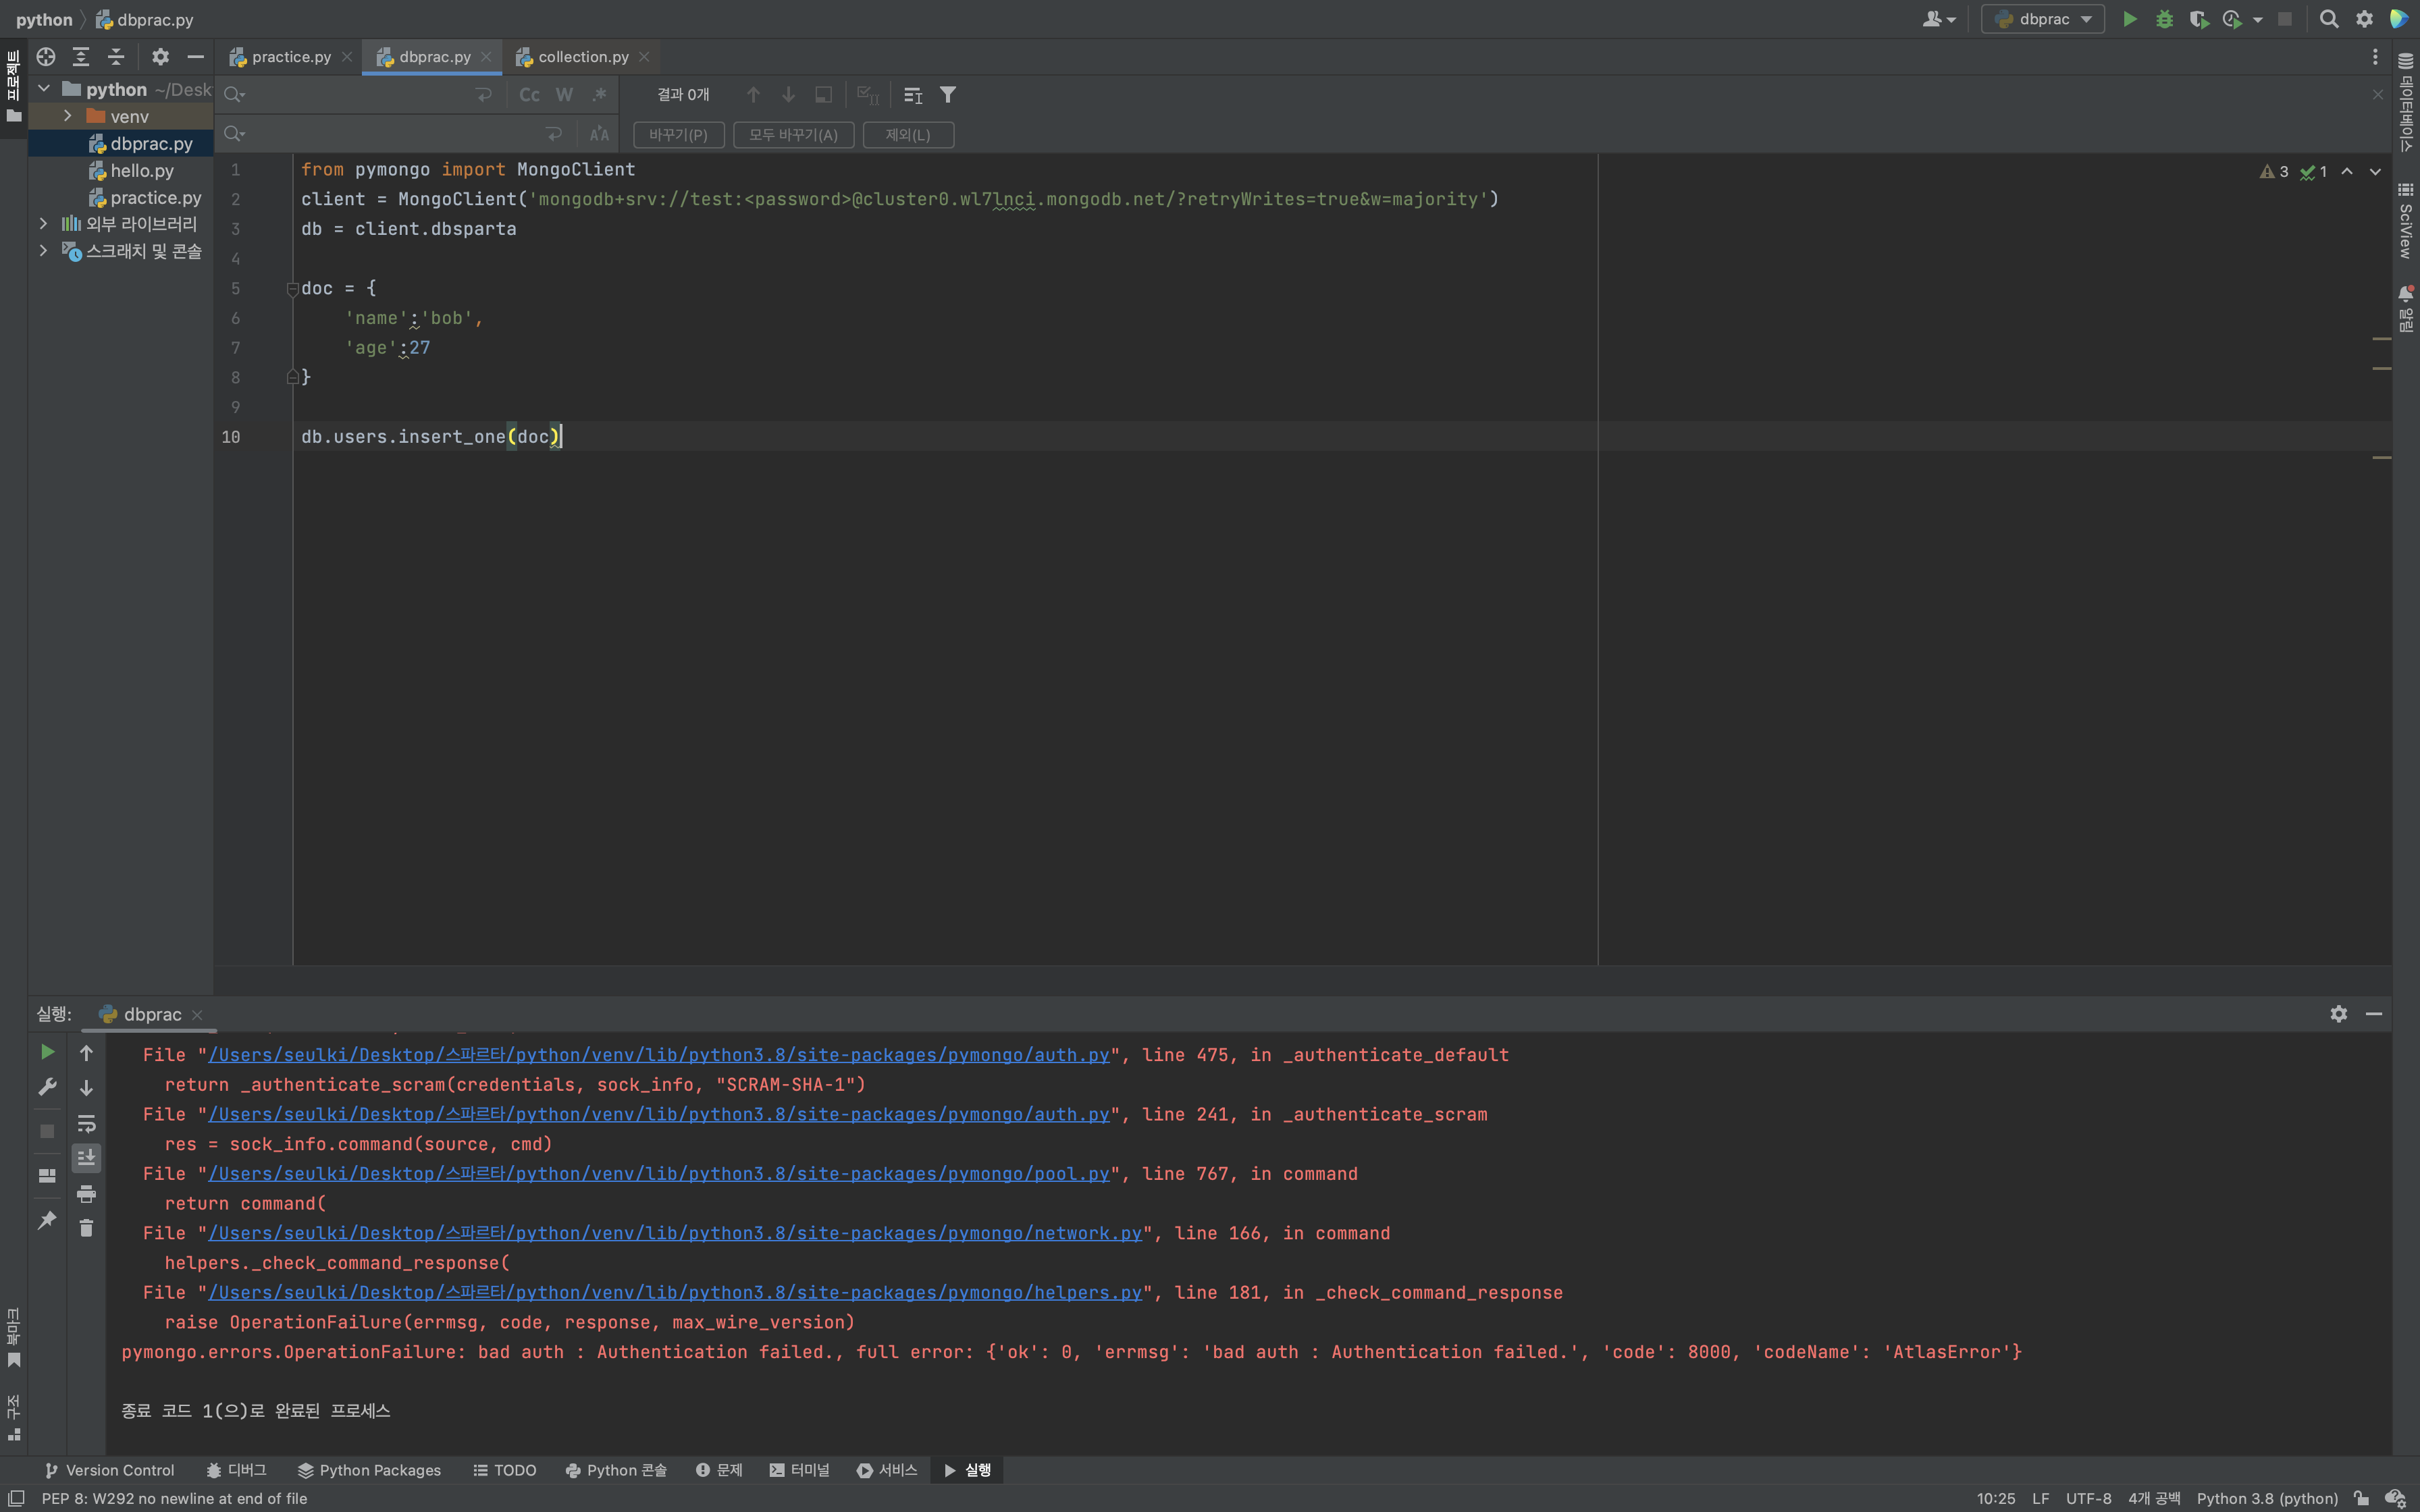This screenshot has height=1512, width=2420.
Task: Open the 터미널 tab
Action: point(799,1470)
